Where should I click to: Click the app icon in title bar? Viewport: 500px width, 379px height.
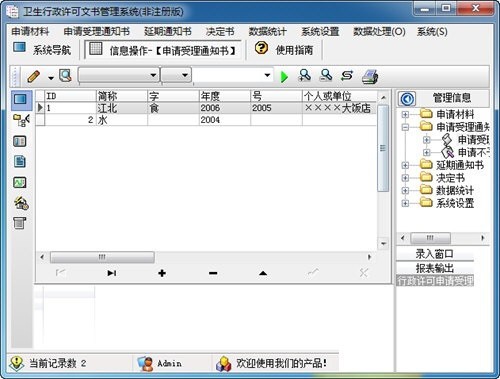point(13,12)
